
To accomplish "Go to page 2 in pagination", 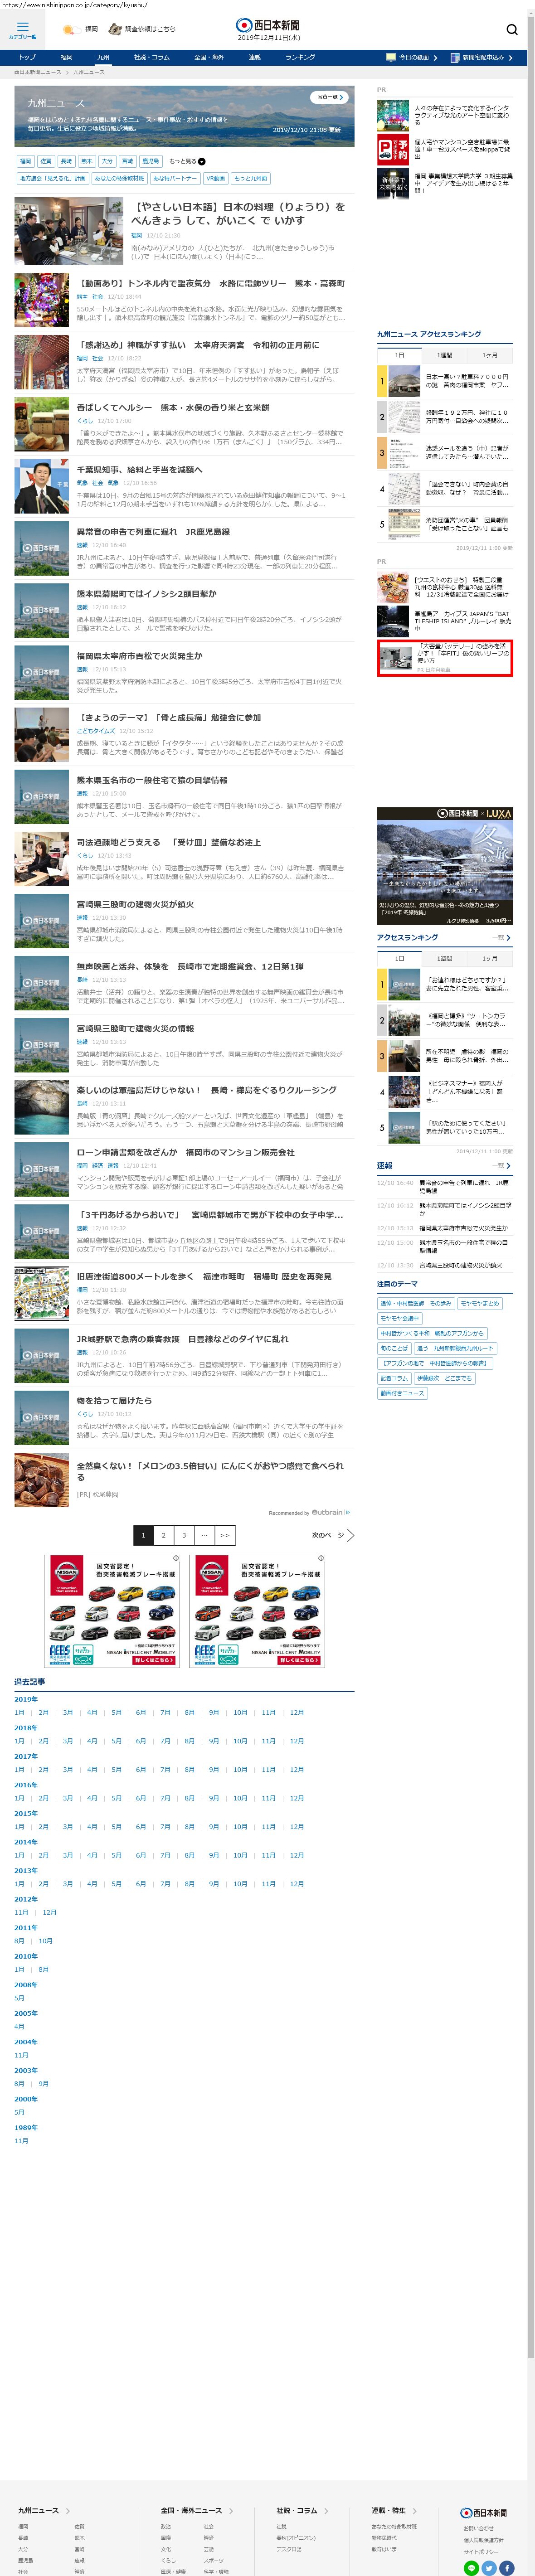I will [163, 1534].
